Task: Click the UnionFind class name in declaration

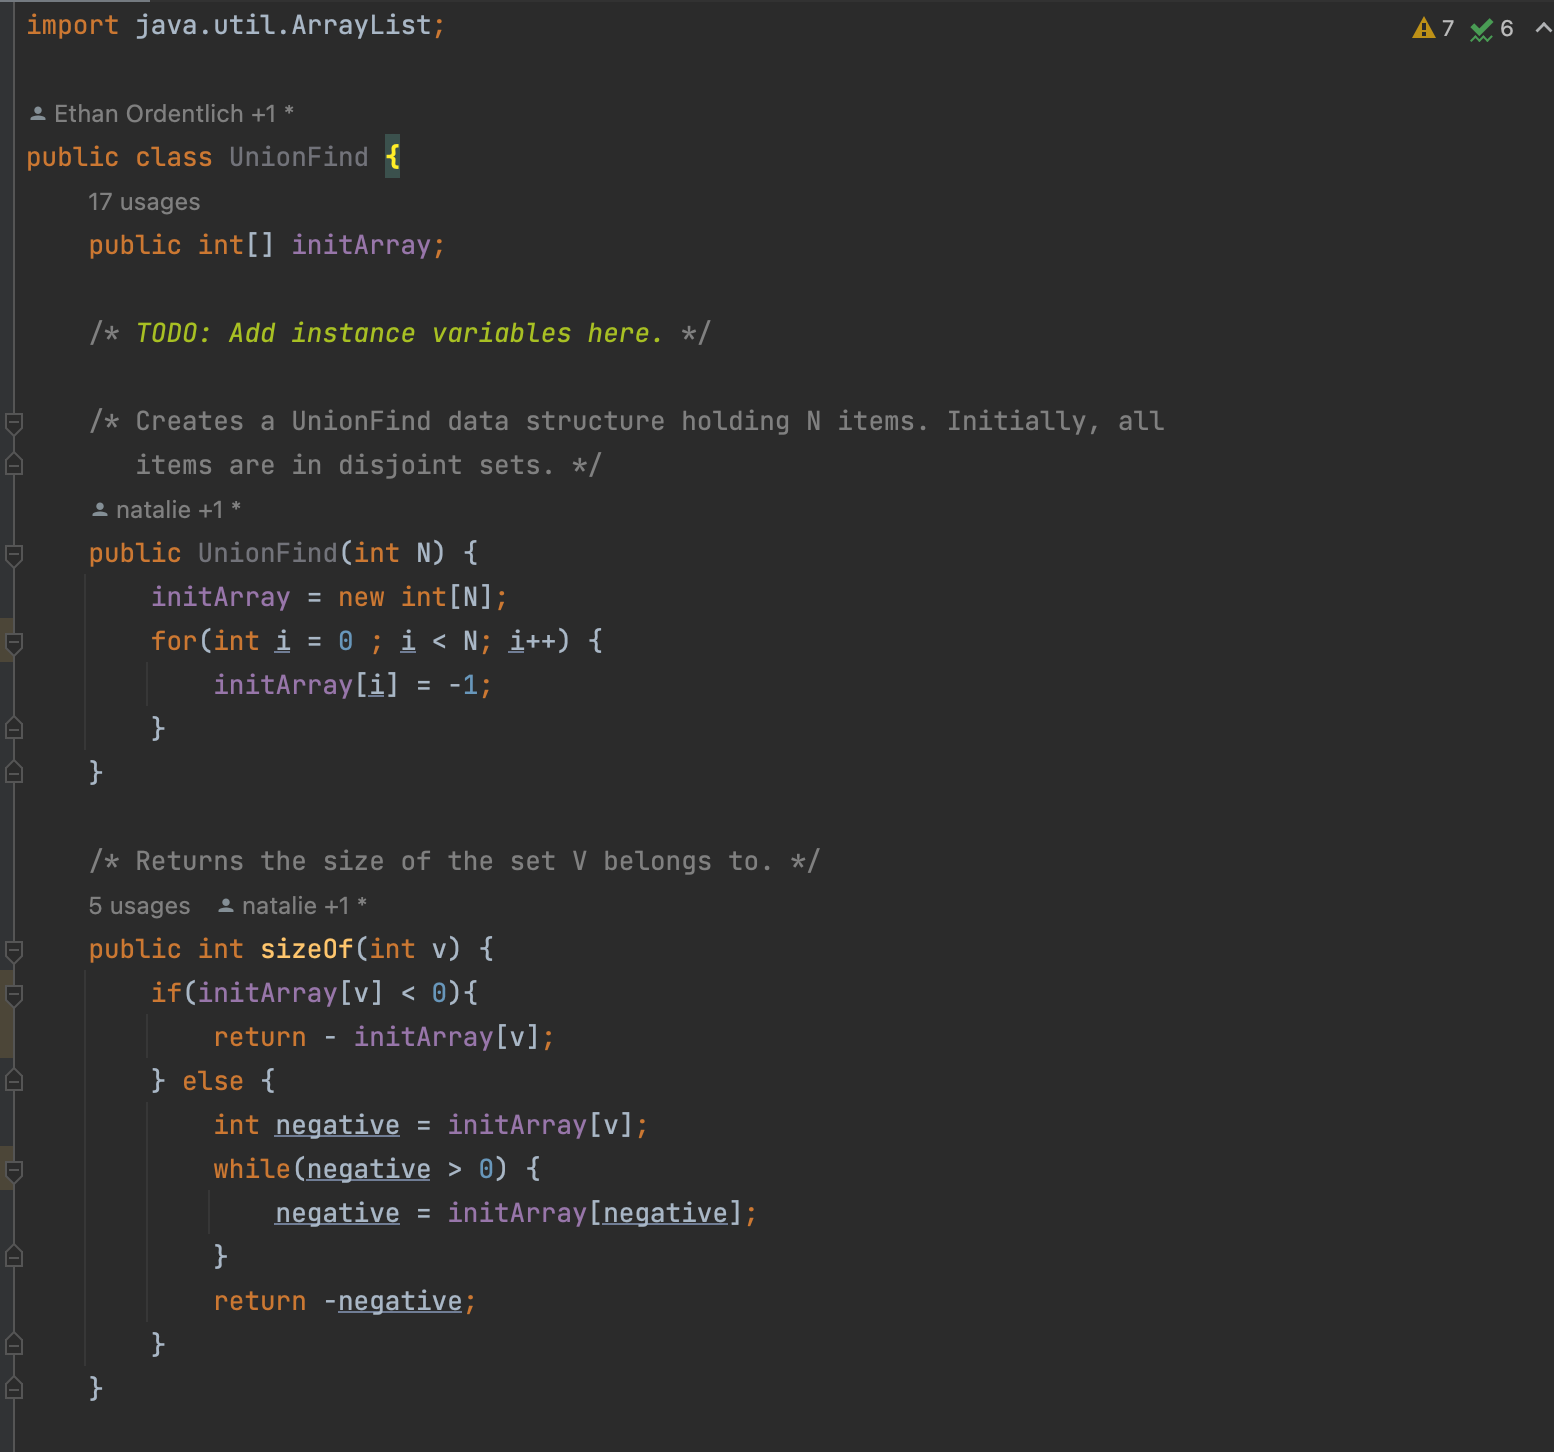Action: (298, 157)
